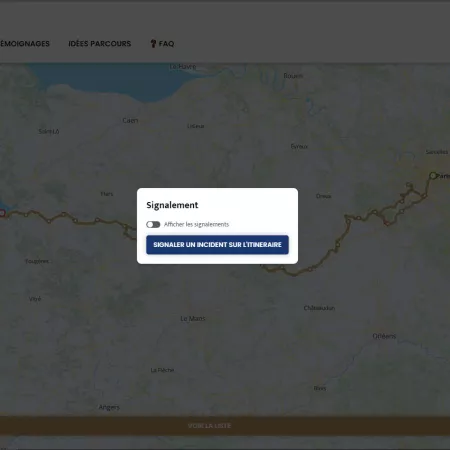Select the red end marker at left edge
Image resolution: width=450 pixels, height=450 pixels.
pos(2,213)
